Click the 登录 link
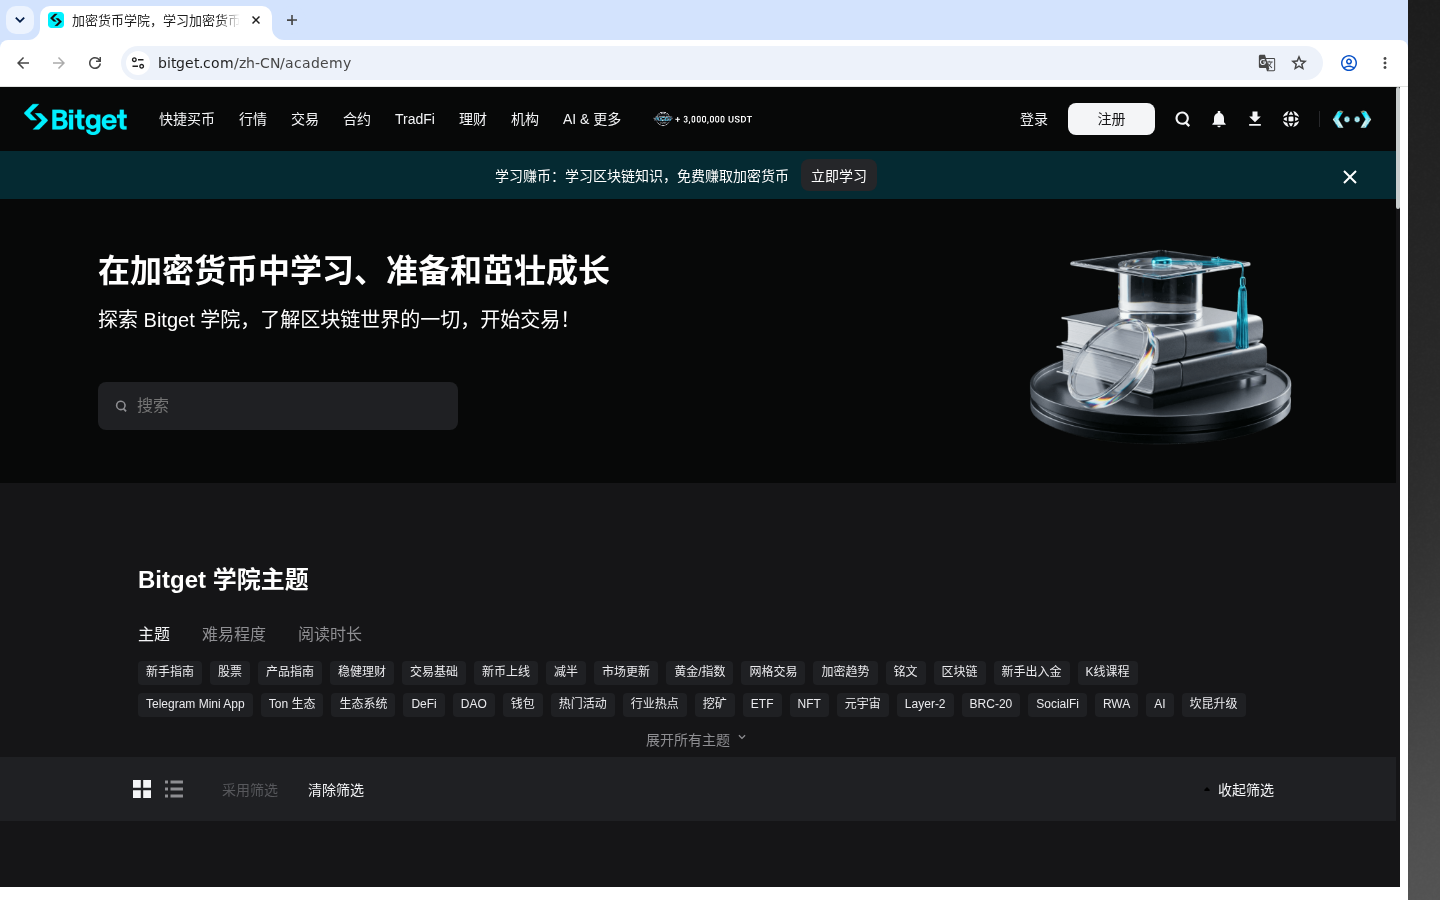 (x=1034, y=119)
